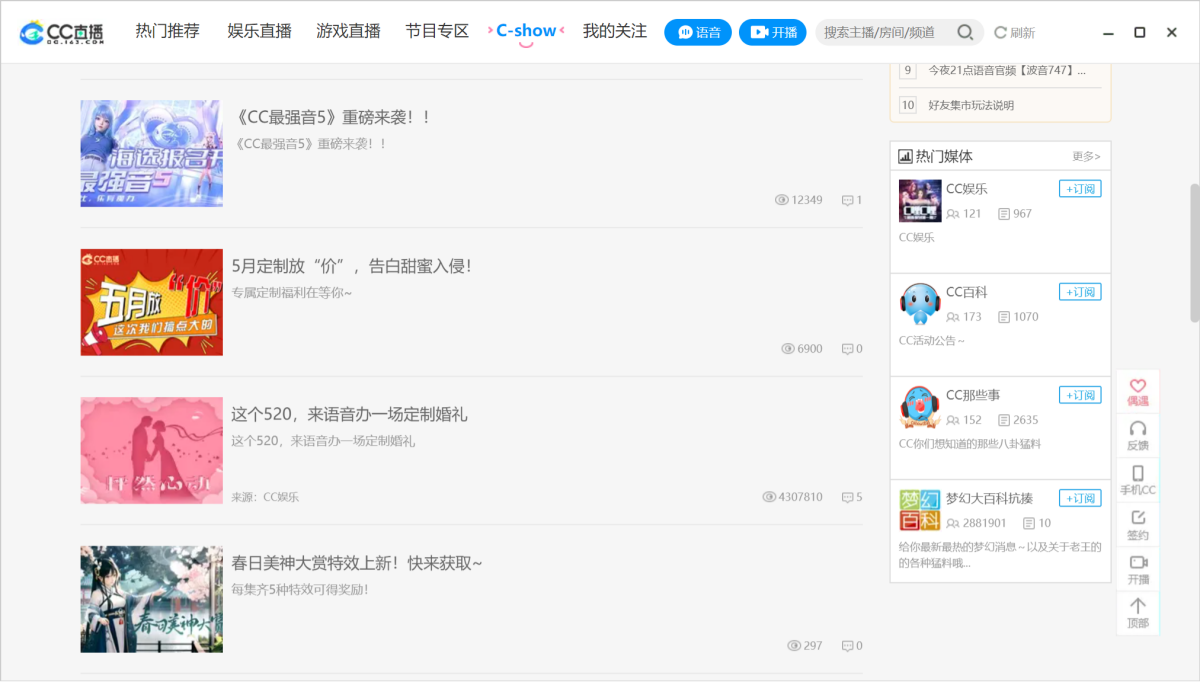This screenshot has height=682, width=1200.
Task: Click the search magnifier icon
Action: point(963,32)
